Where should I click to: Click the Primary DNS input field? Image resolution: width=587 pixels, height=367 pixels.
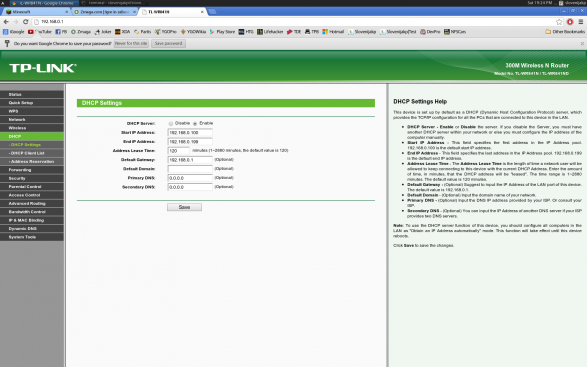(190, 178)
